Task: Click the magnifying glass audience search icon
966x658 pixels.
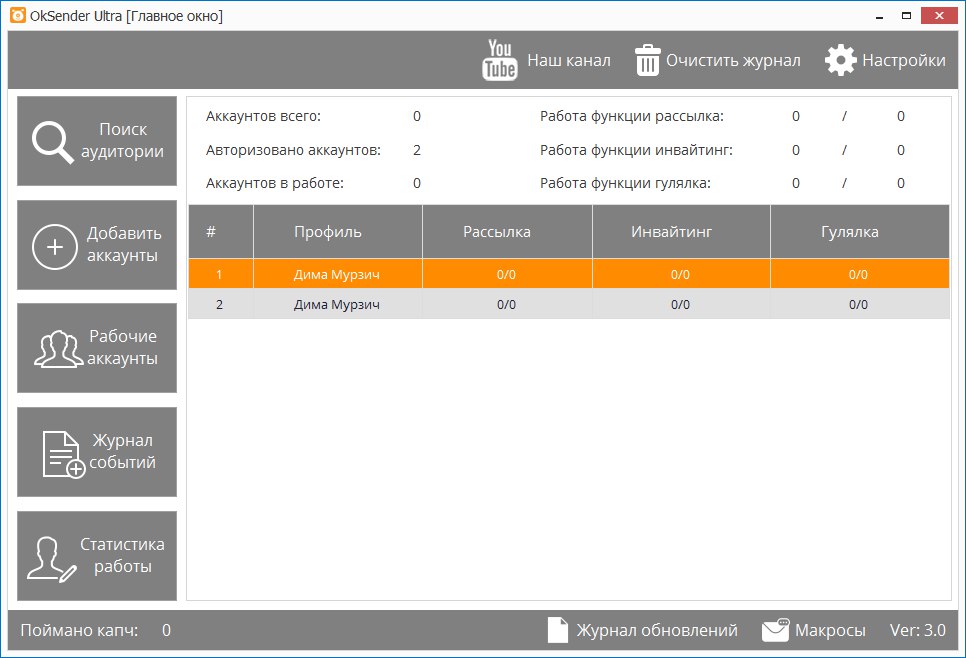Action: (x=52, y=141)
